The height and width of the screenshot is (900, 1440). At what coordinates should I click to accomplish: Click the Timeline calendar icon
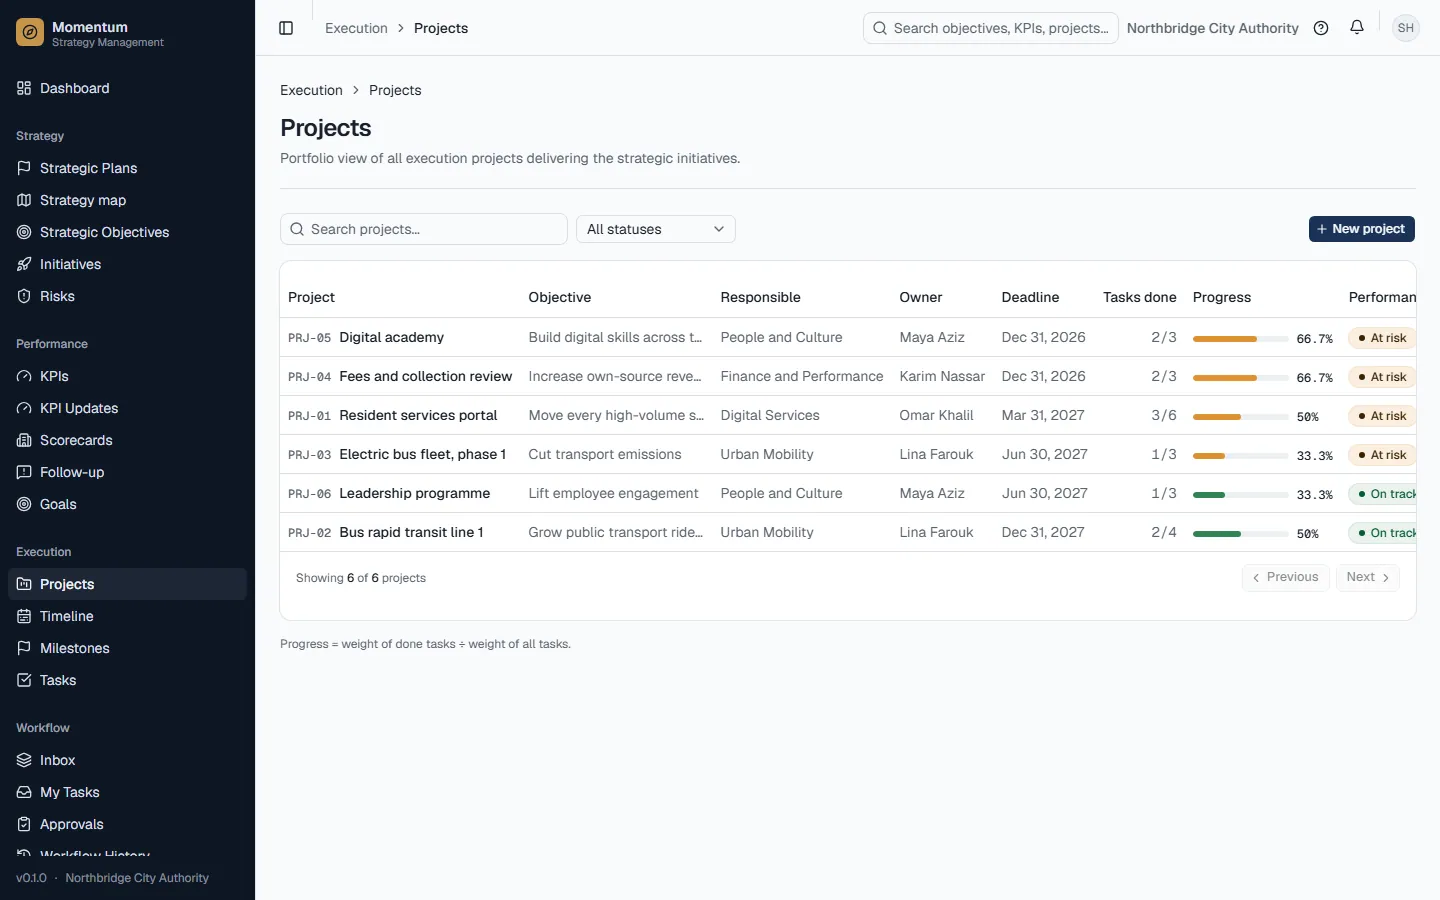click(24, 616)
